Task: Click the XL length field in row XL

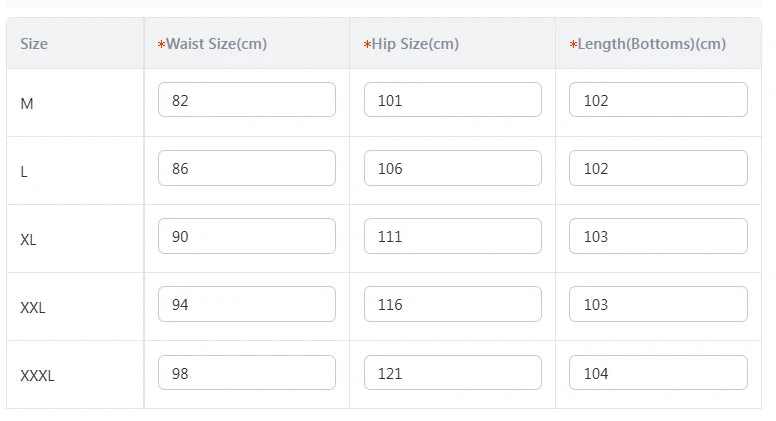Action: 658,236
